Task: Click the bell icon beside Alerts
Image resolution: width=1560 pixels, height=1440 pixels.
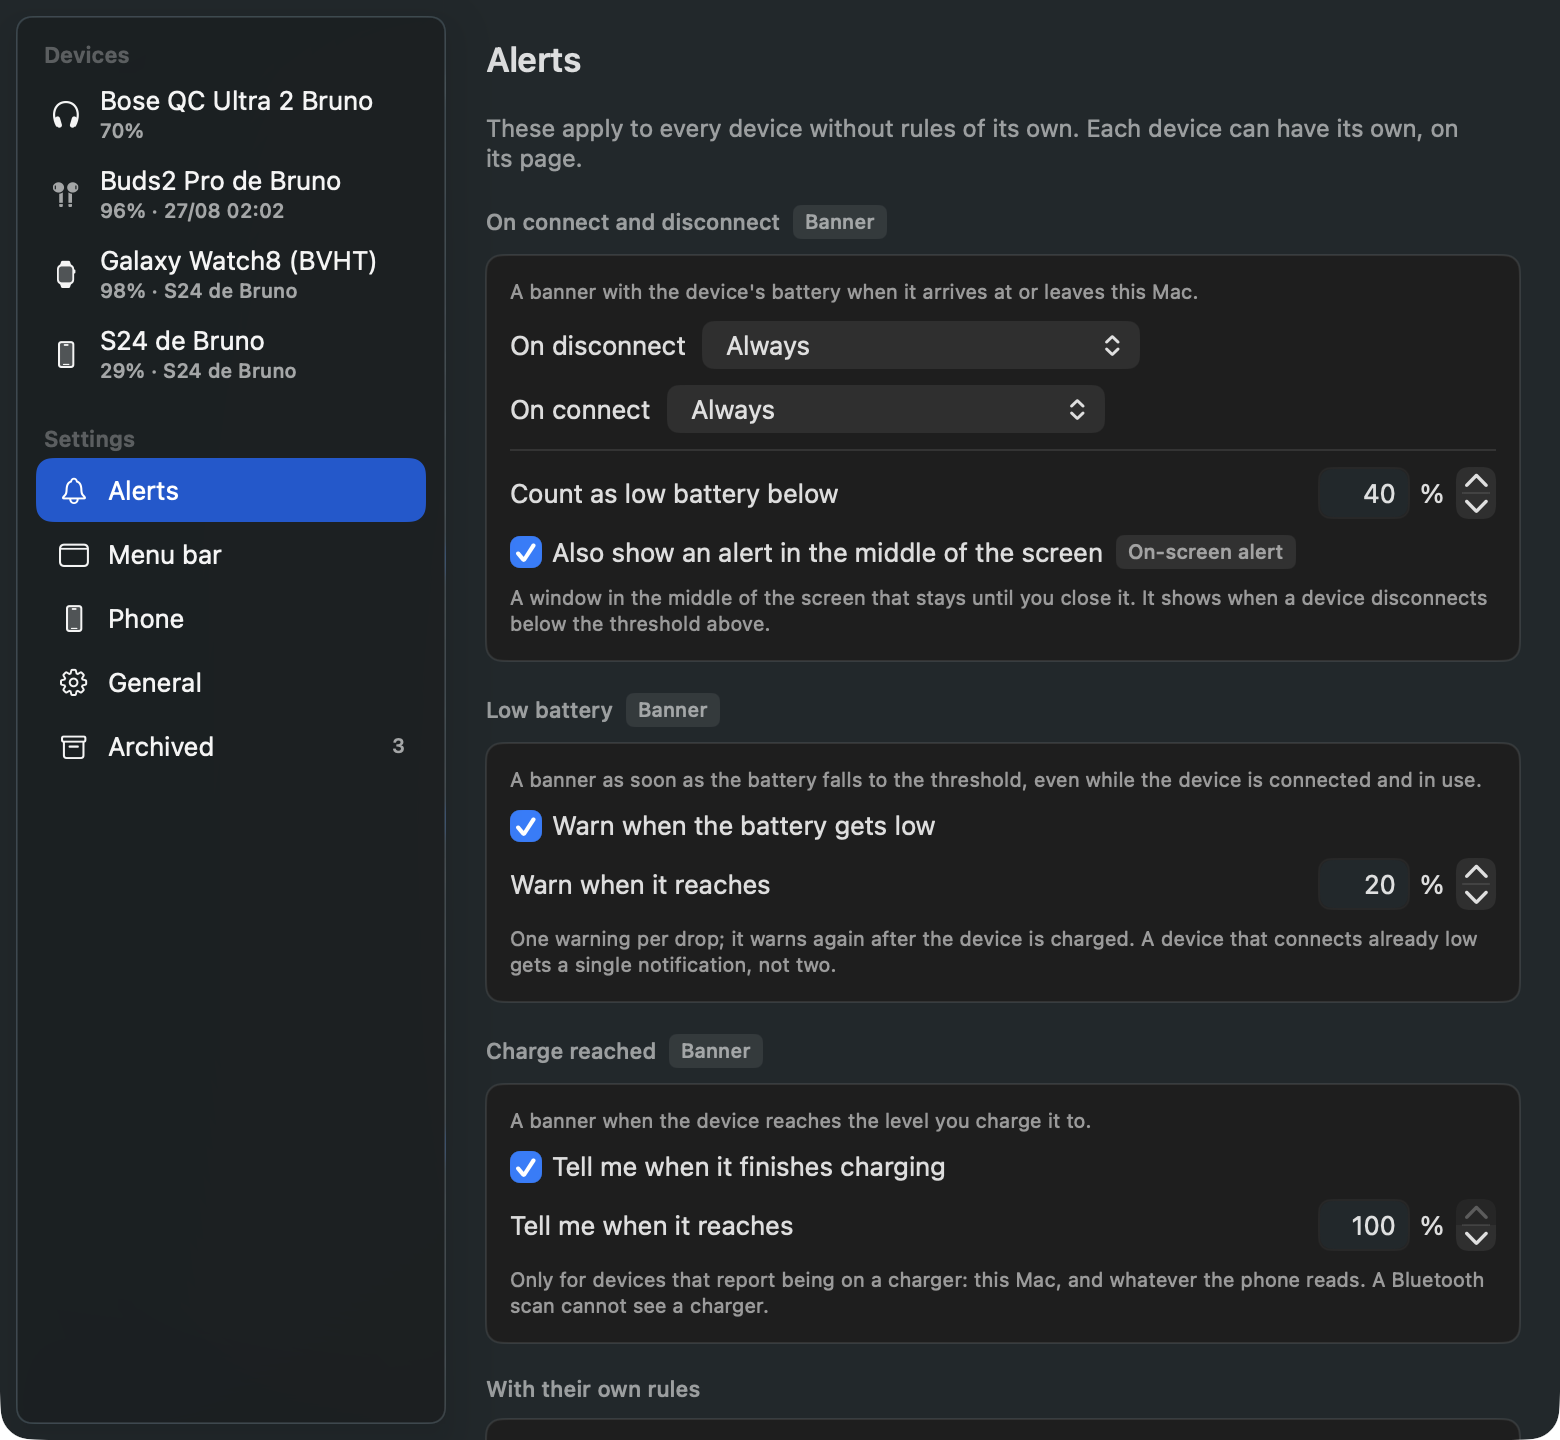Action: [x=74, y=491]
